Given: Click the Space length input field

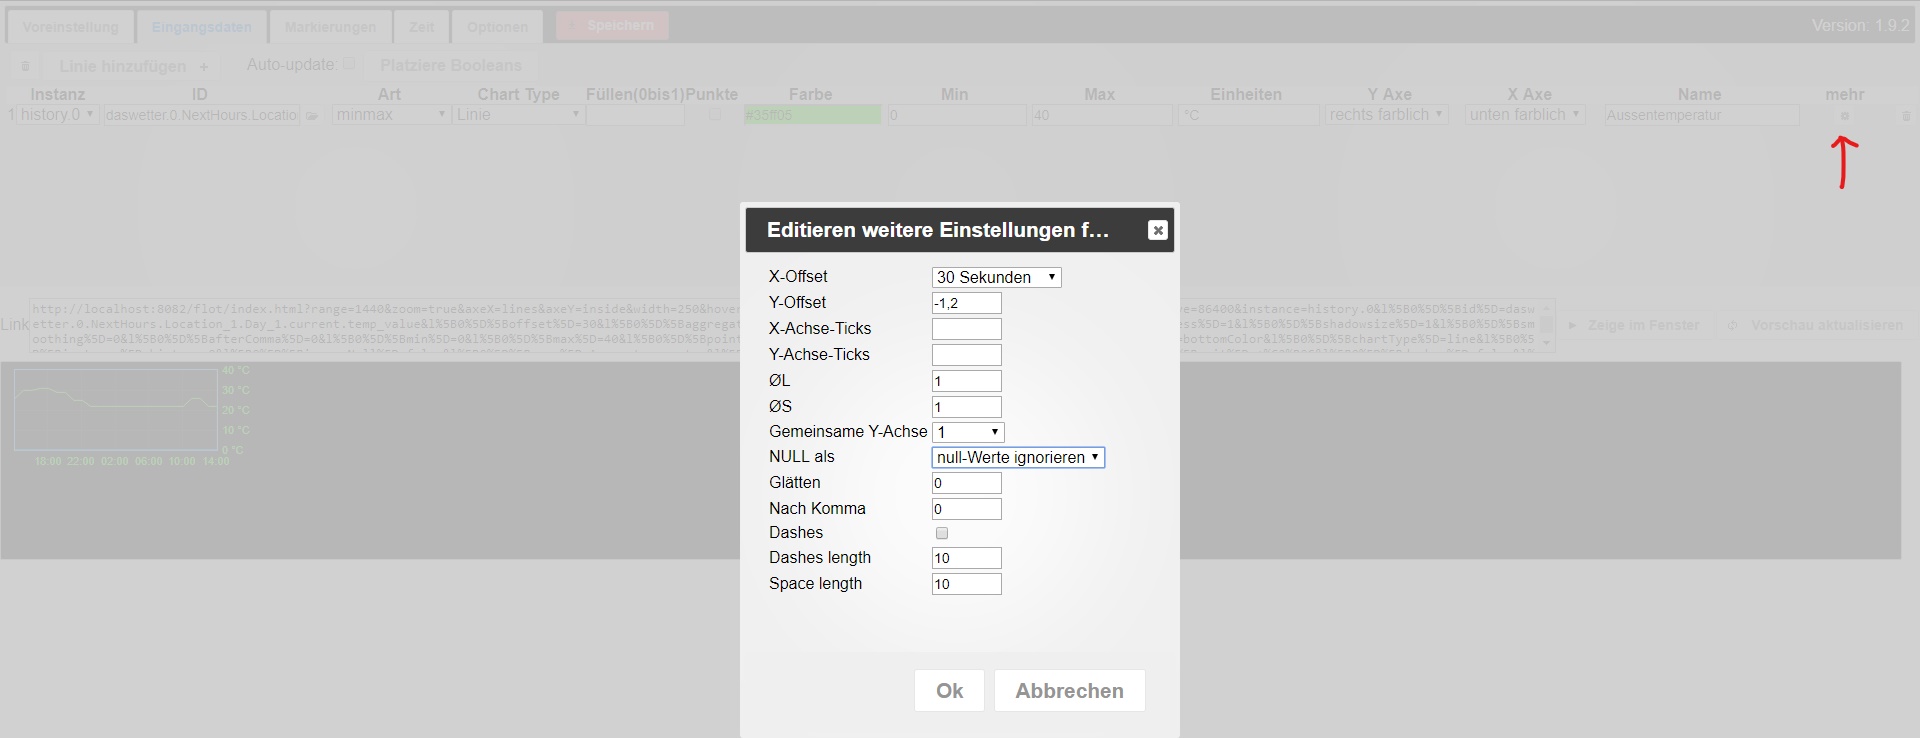Looking at the screenshot, I should (966, 584).
